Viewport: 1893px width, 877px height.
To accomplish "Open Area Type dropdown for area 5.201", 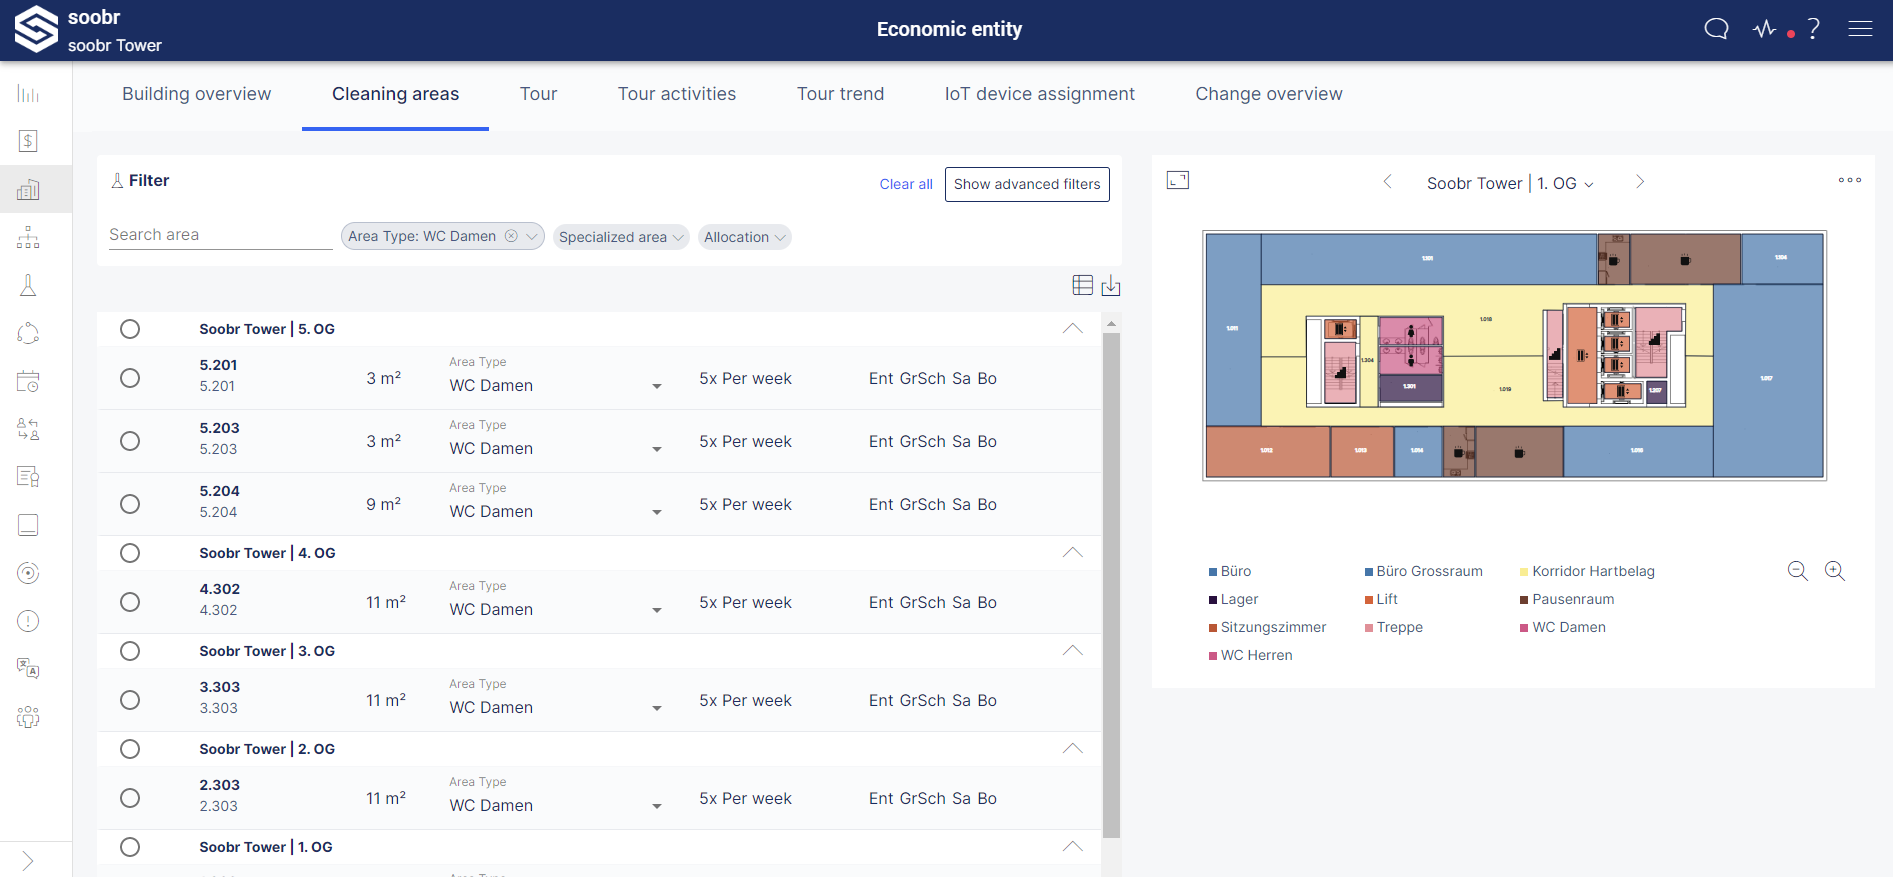I will (x=556, y=385).
